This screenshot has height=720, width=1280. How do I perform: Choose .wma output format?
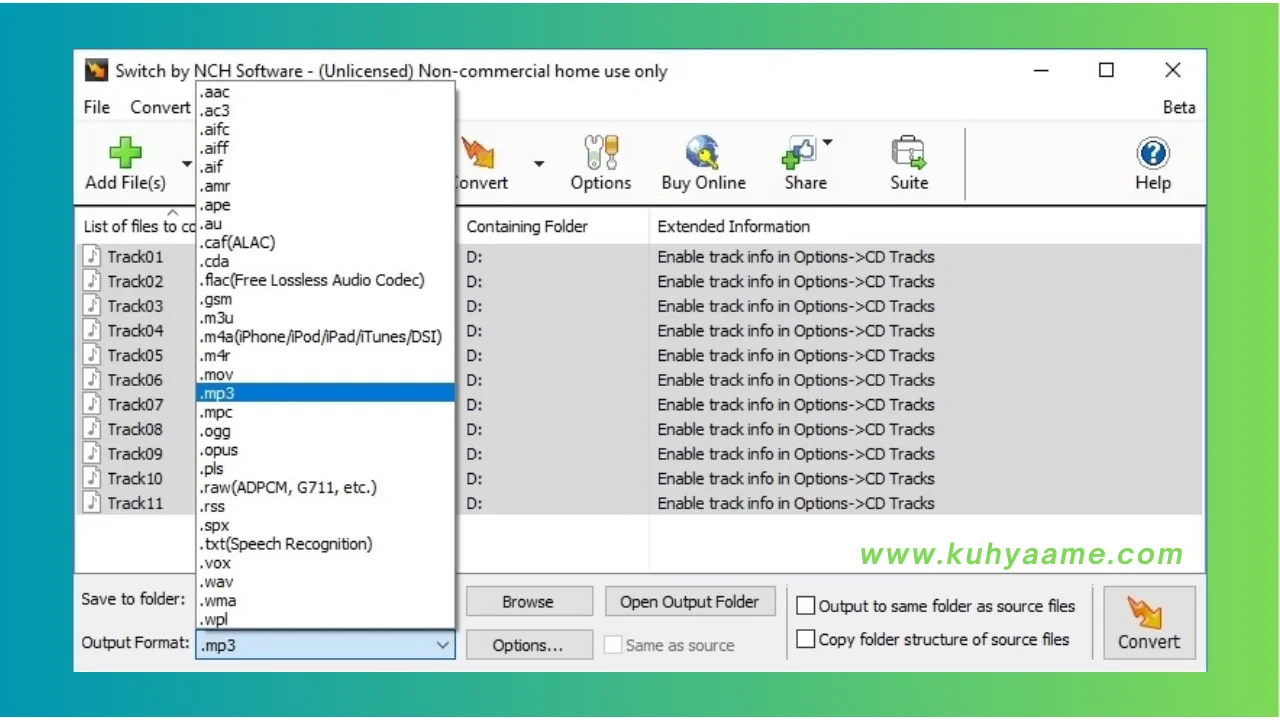pos(326,600)
